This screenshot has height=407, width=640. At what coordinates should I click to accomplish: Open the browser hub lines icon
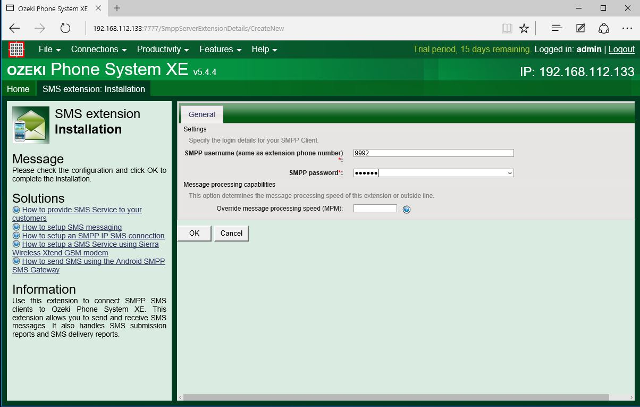click(556, 28)
